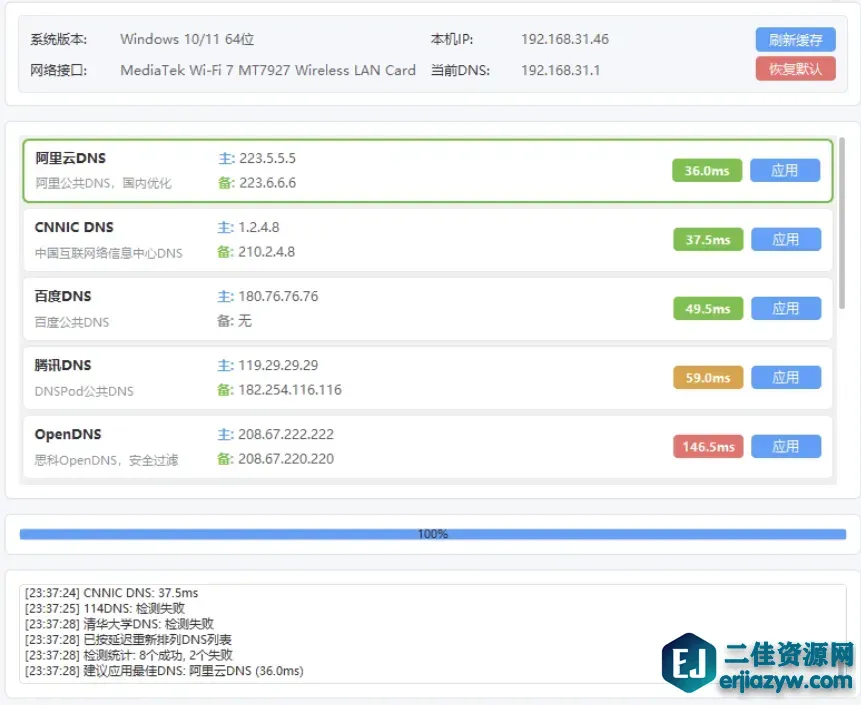Apply 阿里云DNS with its 应用 button

785,170
